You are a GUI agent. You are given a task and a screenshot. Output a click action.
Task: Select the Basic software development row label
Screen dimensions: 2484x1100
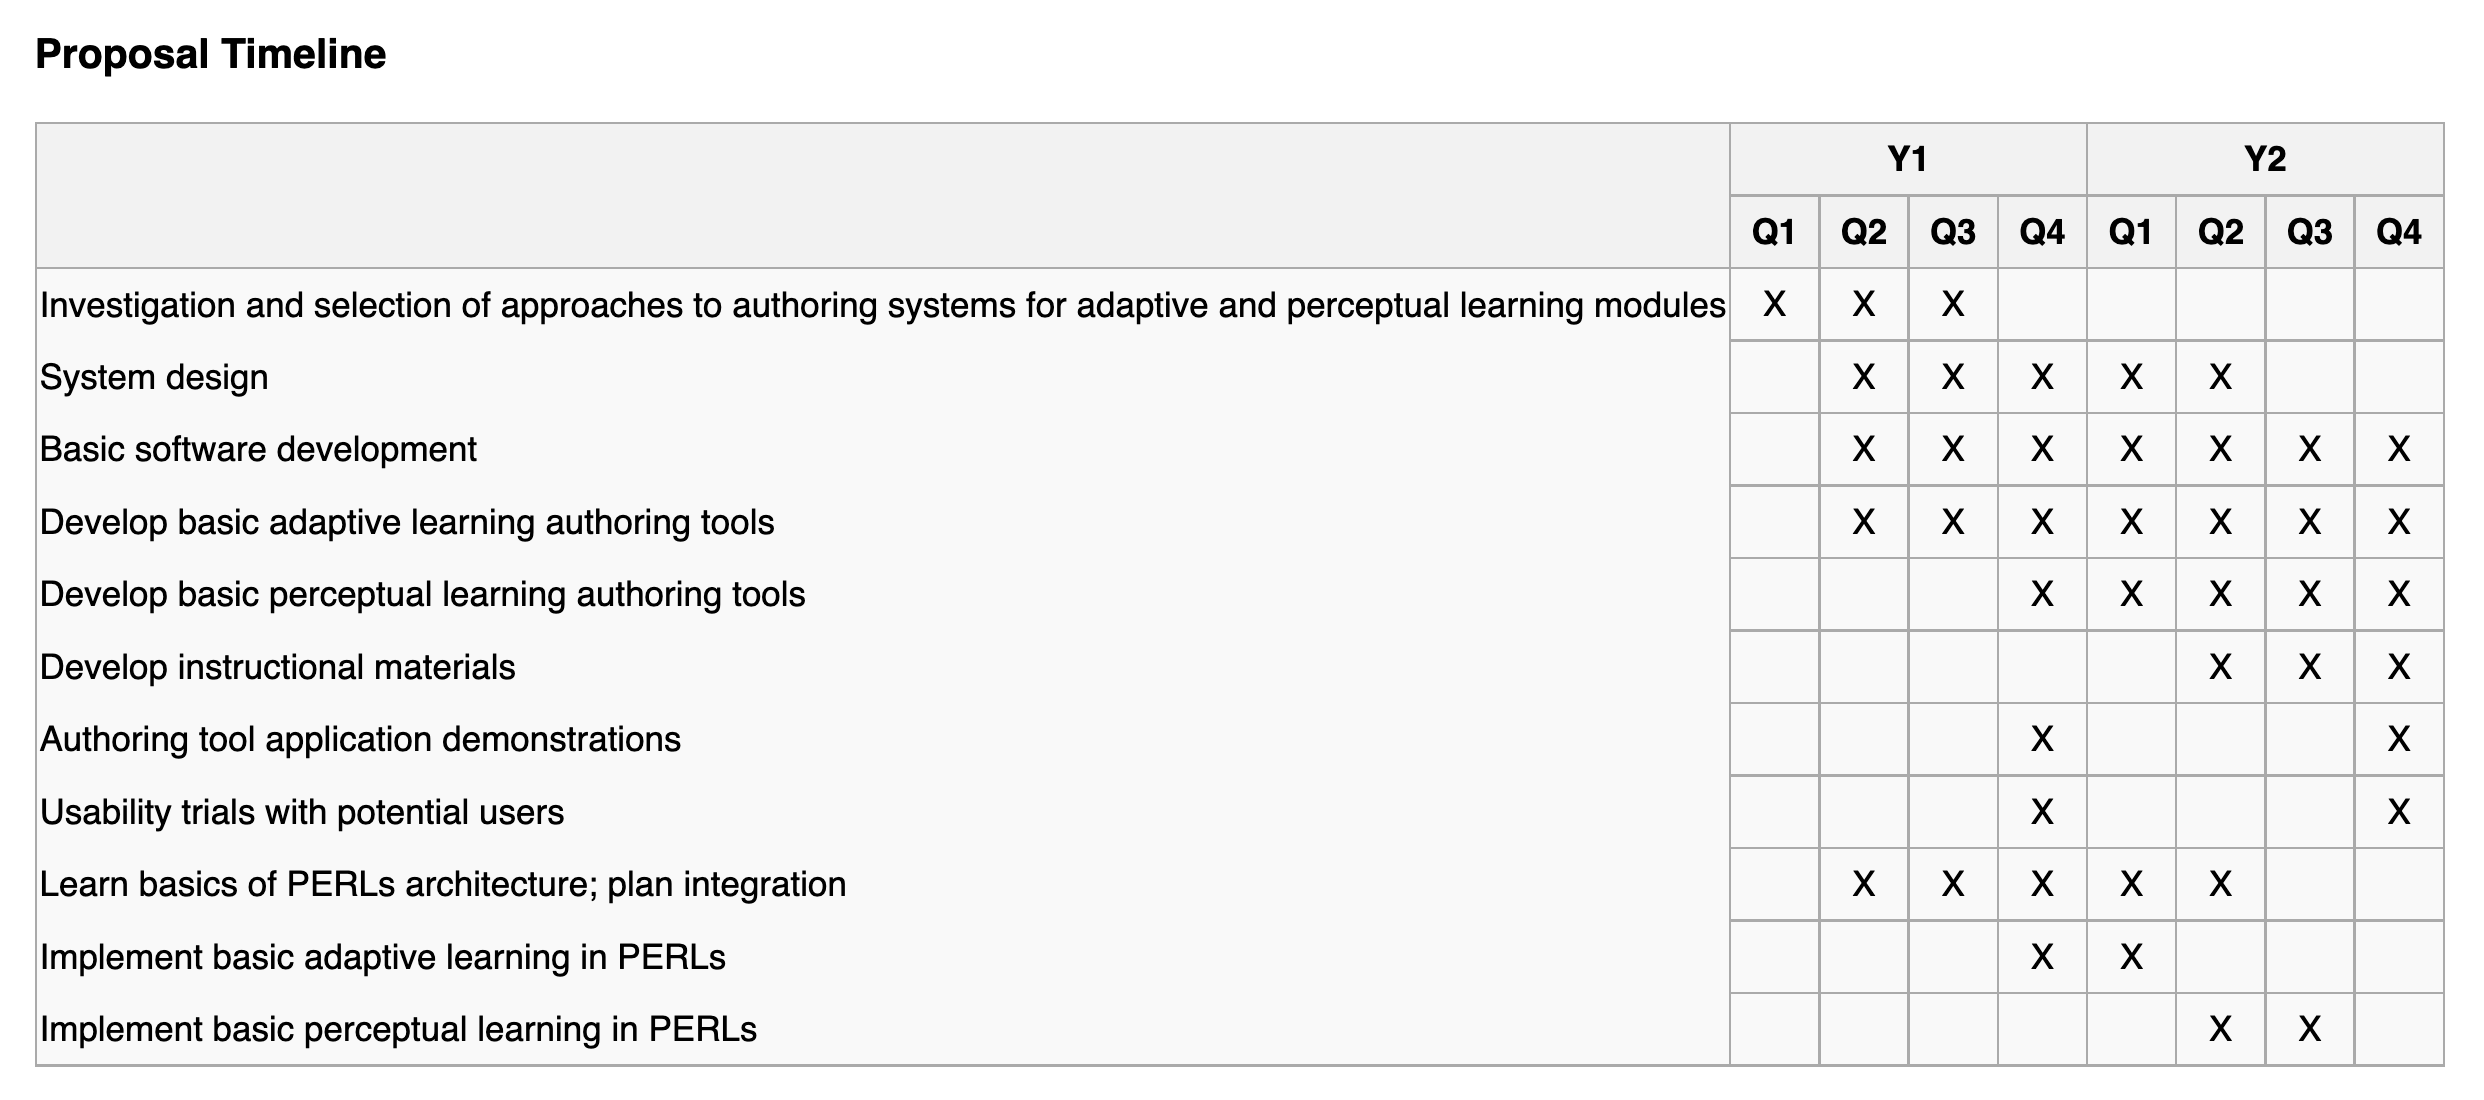[258, 449]
